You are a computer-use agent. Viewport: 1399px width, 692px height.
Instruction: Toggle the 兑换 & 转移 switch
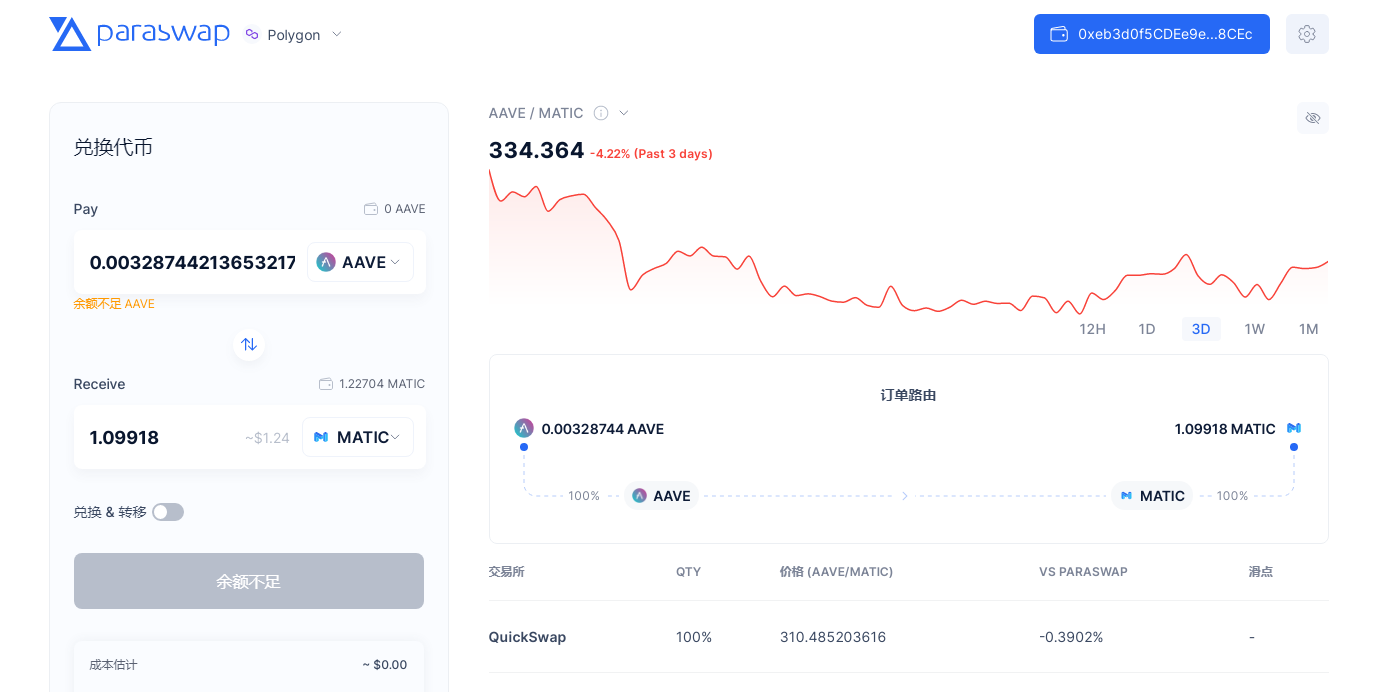(168, 512)
